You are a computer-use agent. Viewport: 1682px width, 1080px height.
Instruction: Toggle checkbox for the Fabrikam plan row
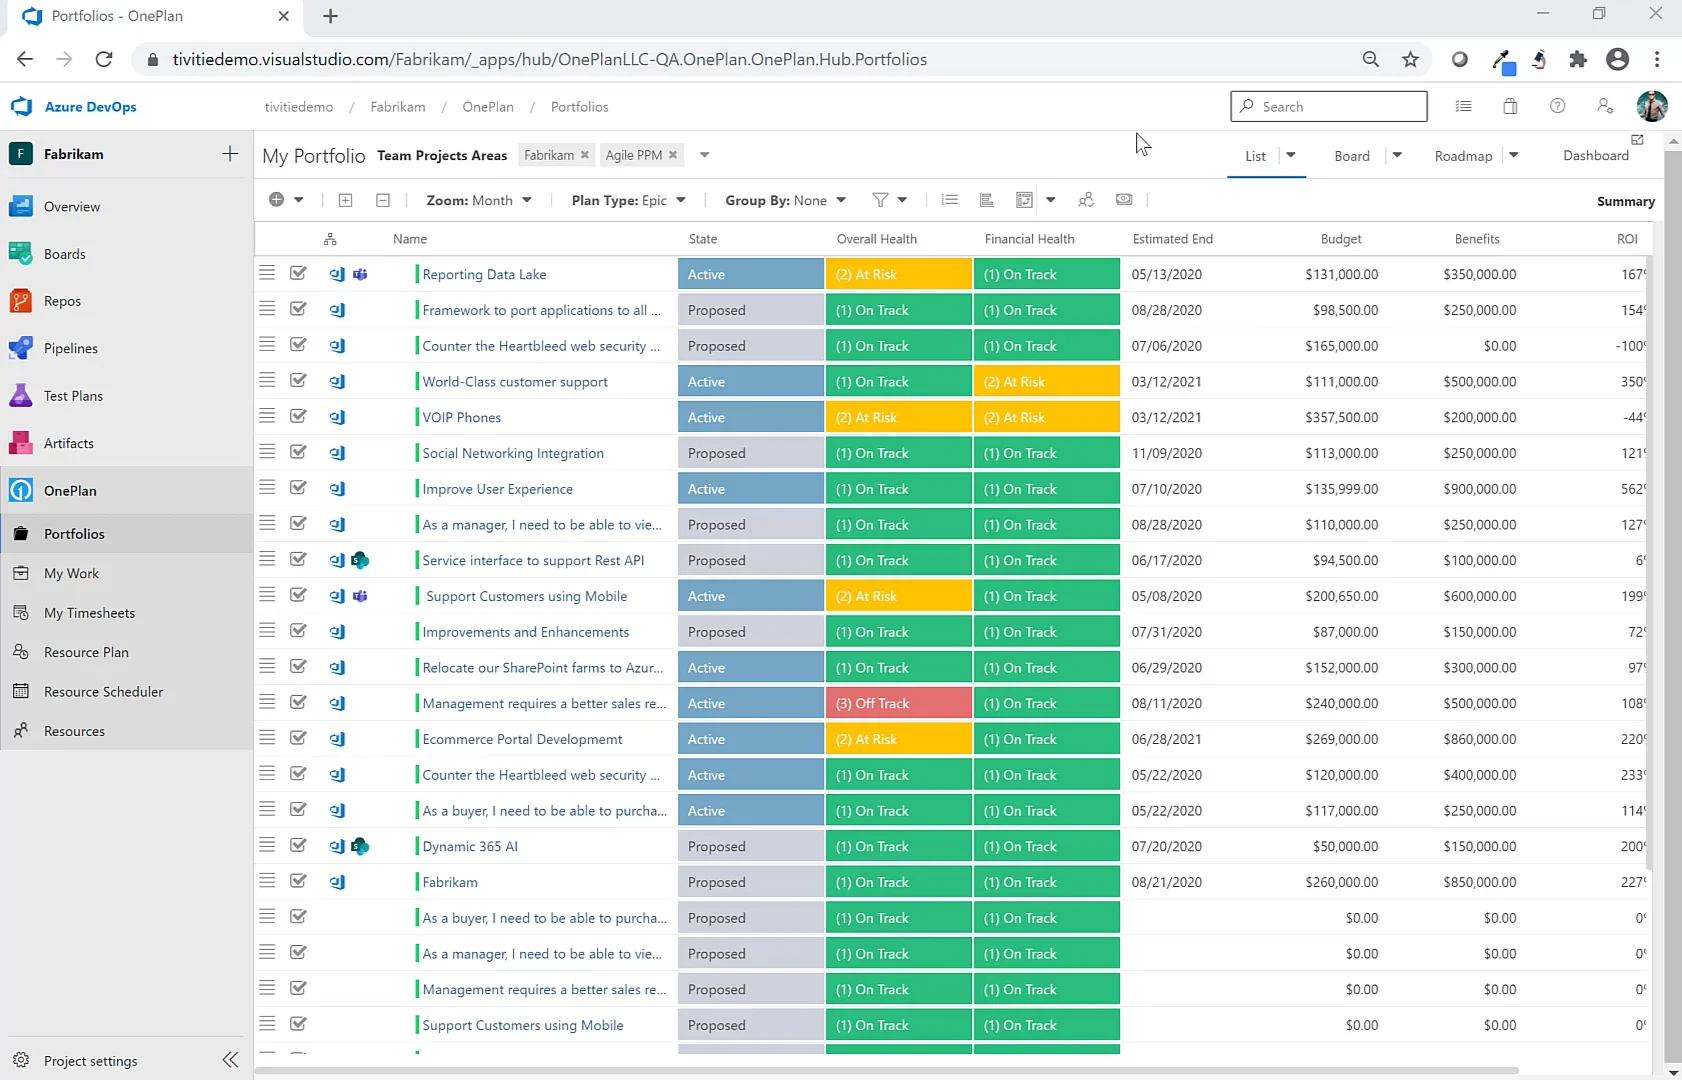click(x=298, y=881)
